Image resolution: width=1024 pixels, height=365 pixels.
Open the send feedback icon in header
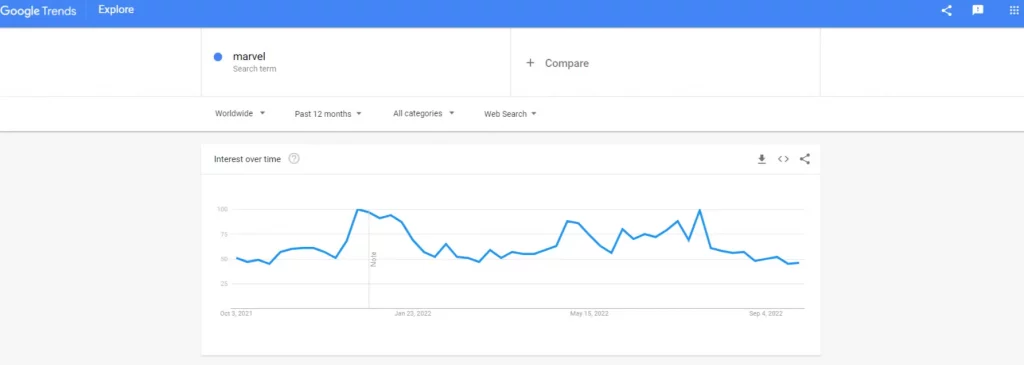pyautogui.click(x=978, y=10)
